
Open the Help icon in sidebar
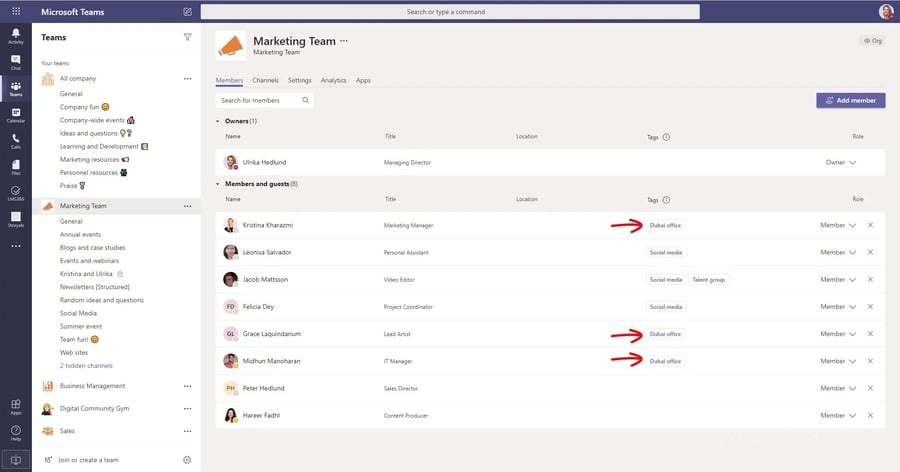16,433
